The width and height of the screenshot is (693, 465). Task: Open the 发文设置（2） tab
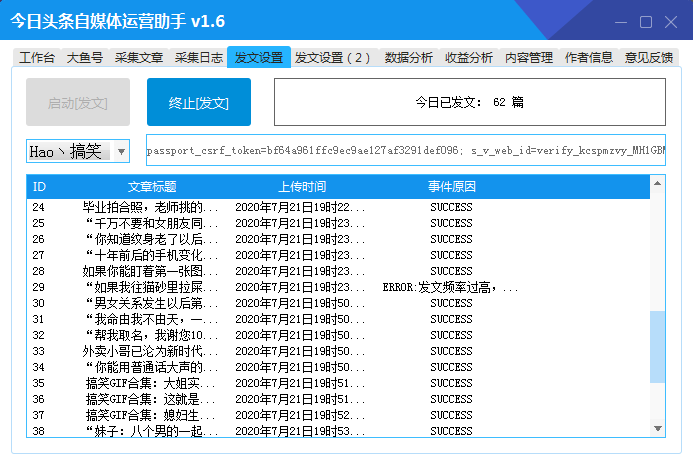pyautogui.click(x=332, y=57)
